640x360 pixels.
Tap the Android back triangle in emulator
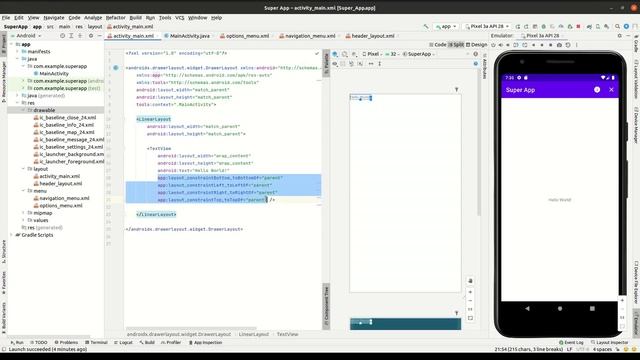tap(527, 309)
